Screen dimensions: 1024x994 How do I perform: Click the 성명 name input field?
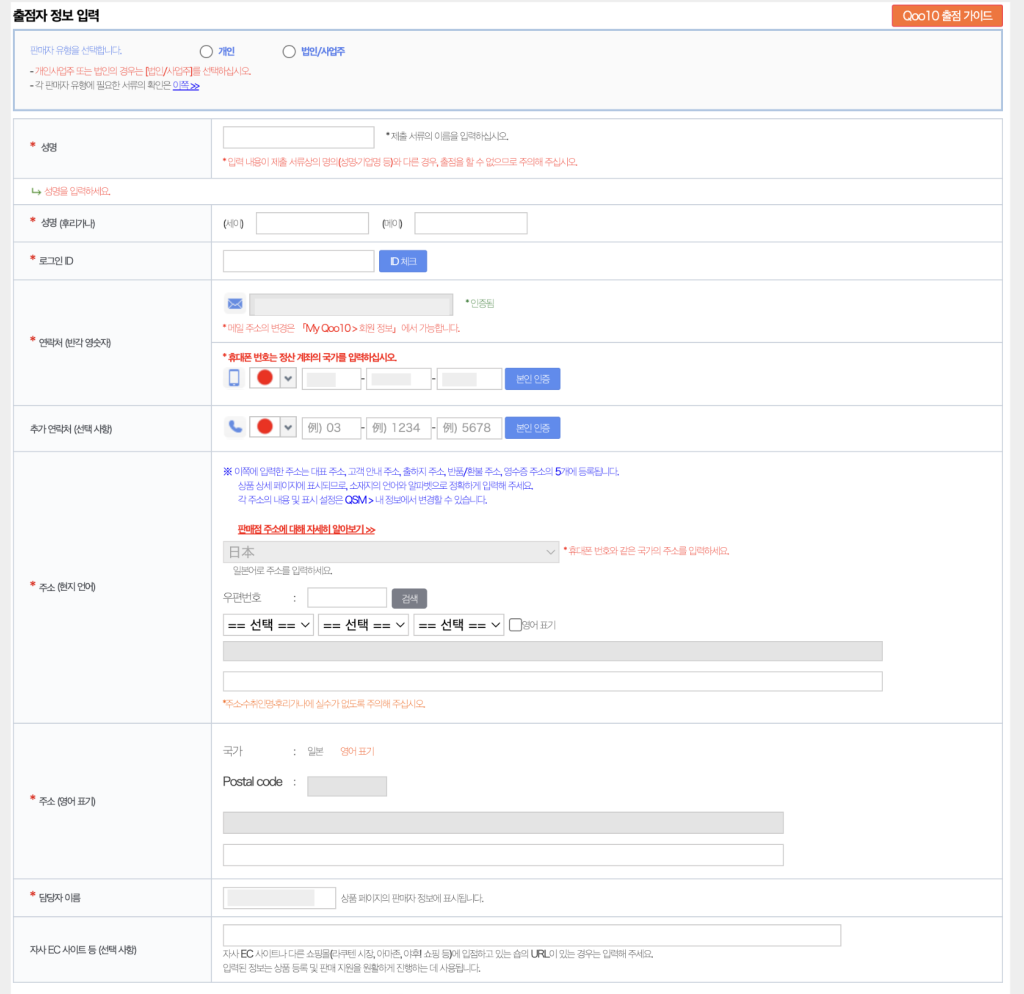(298, 138)
